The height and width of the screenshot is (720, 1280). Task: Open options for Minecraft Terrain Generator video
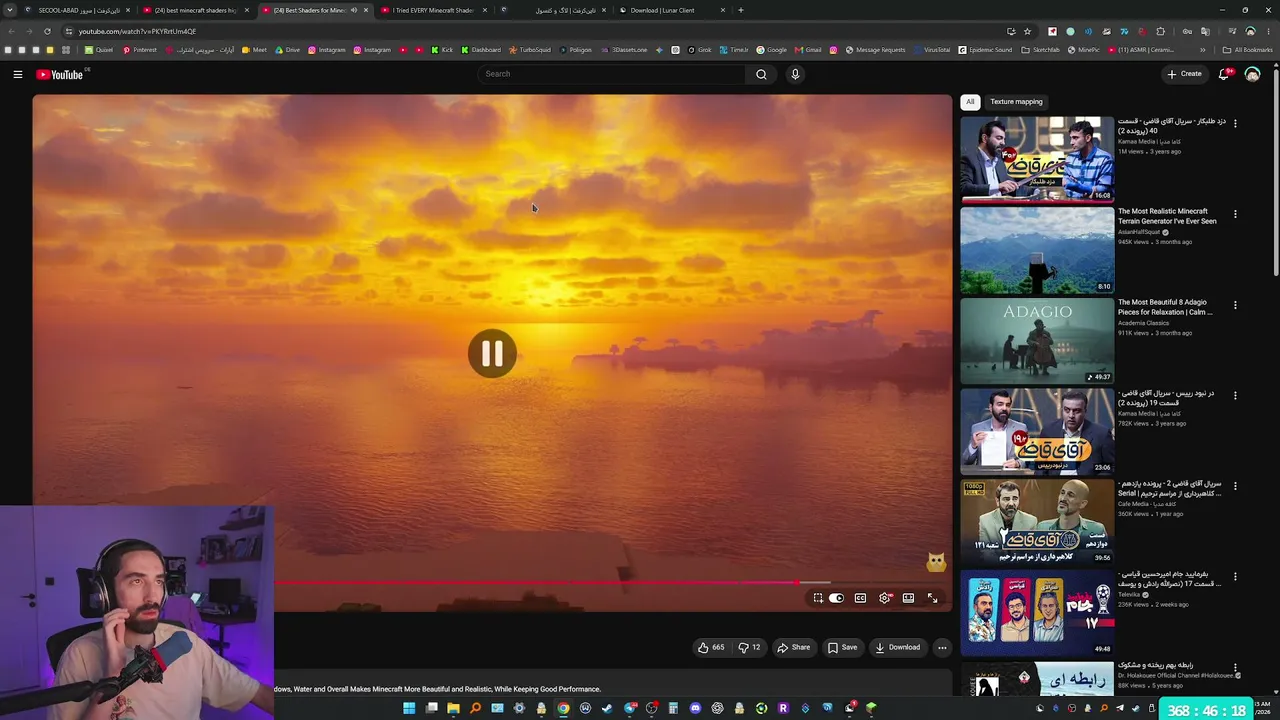(1235, 214)
